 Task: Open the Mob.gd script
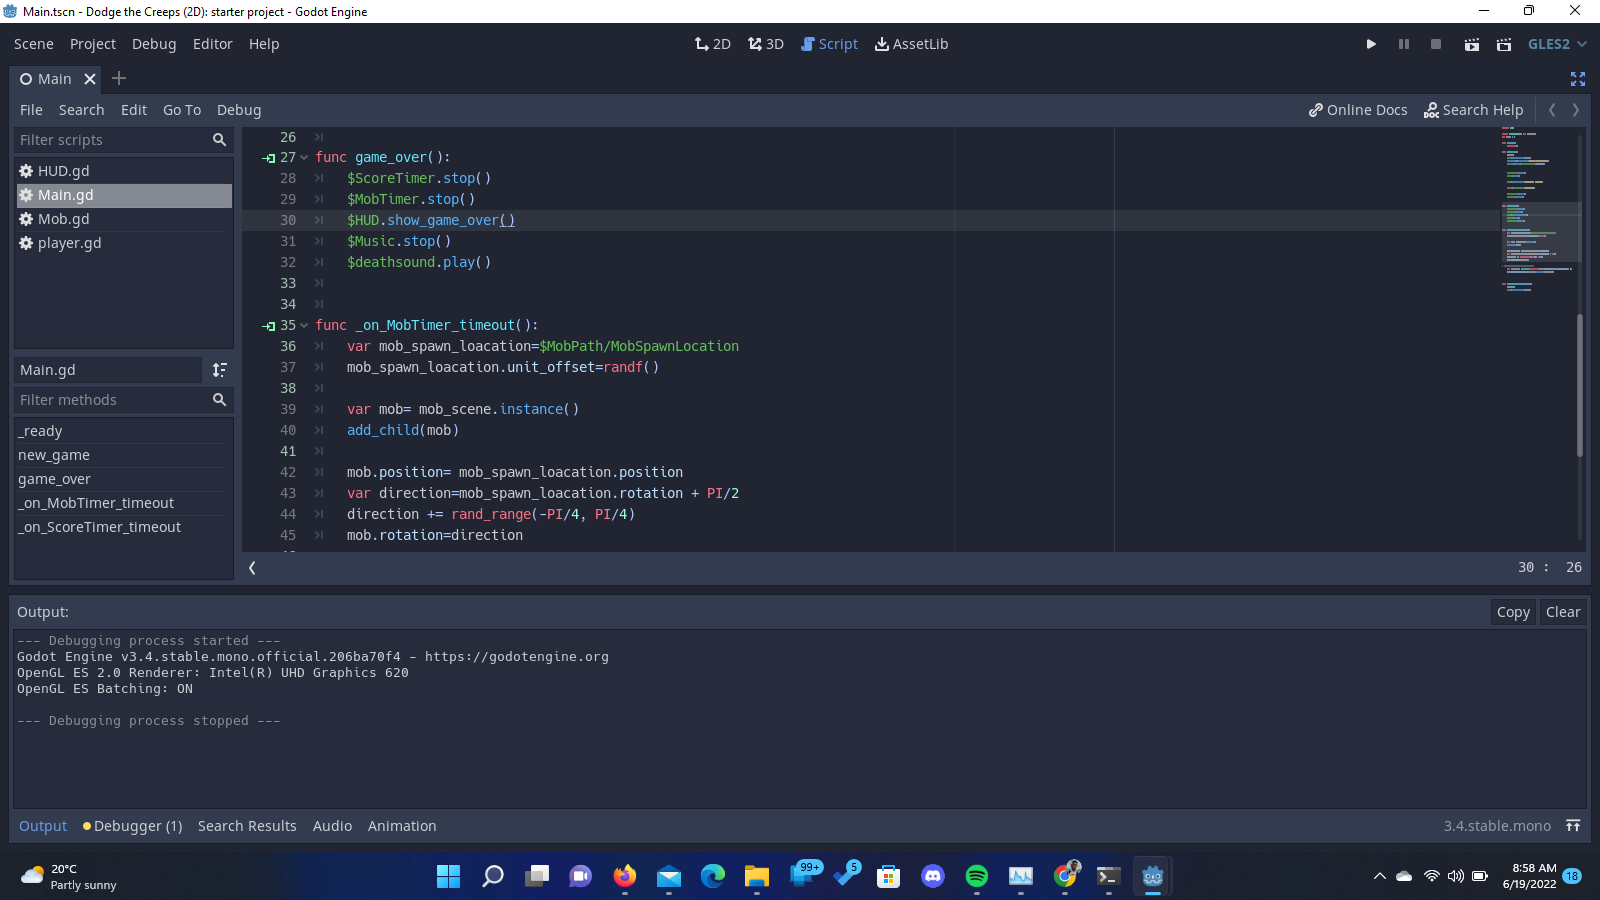(x=124, y=219)
